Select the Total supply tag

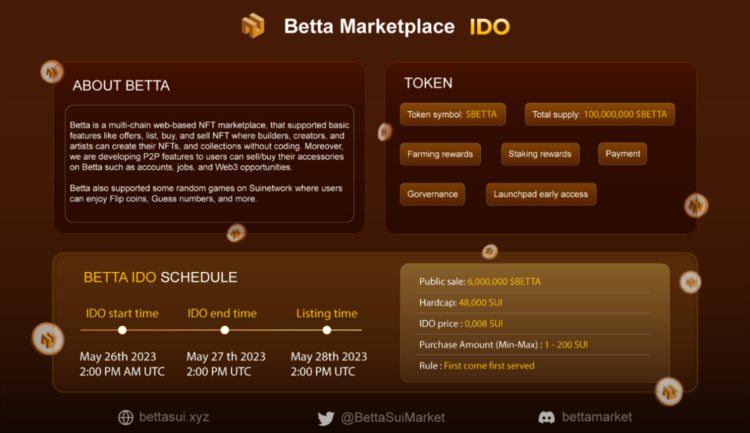tap(599, 114)
